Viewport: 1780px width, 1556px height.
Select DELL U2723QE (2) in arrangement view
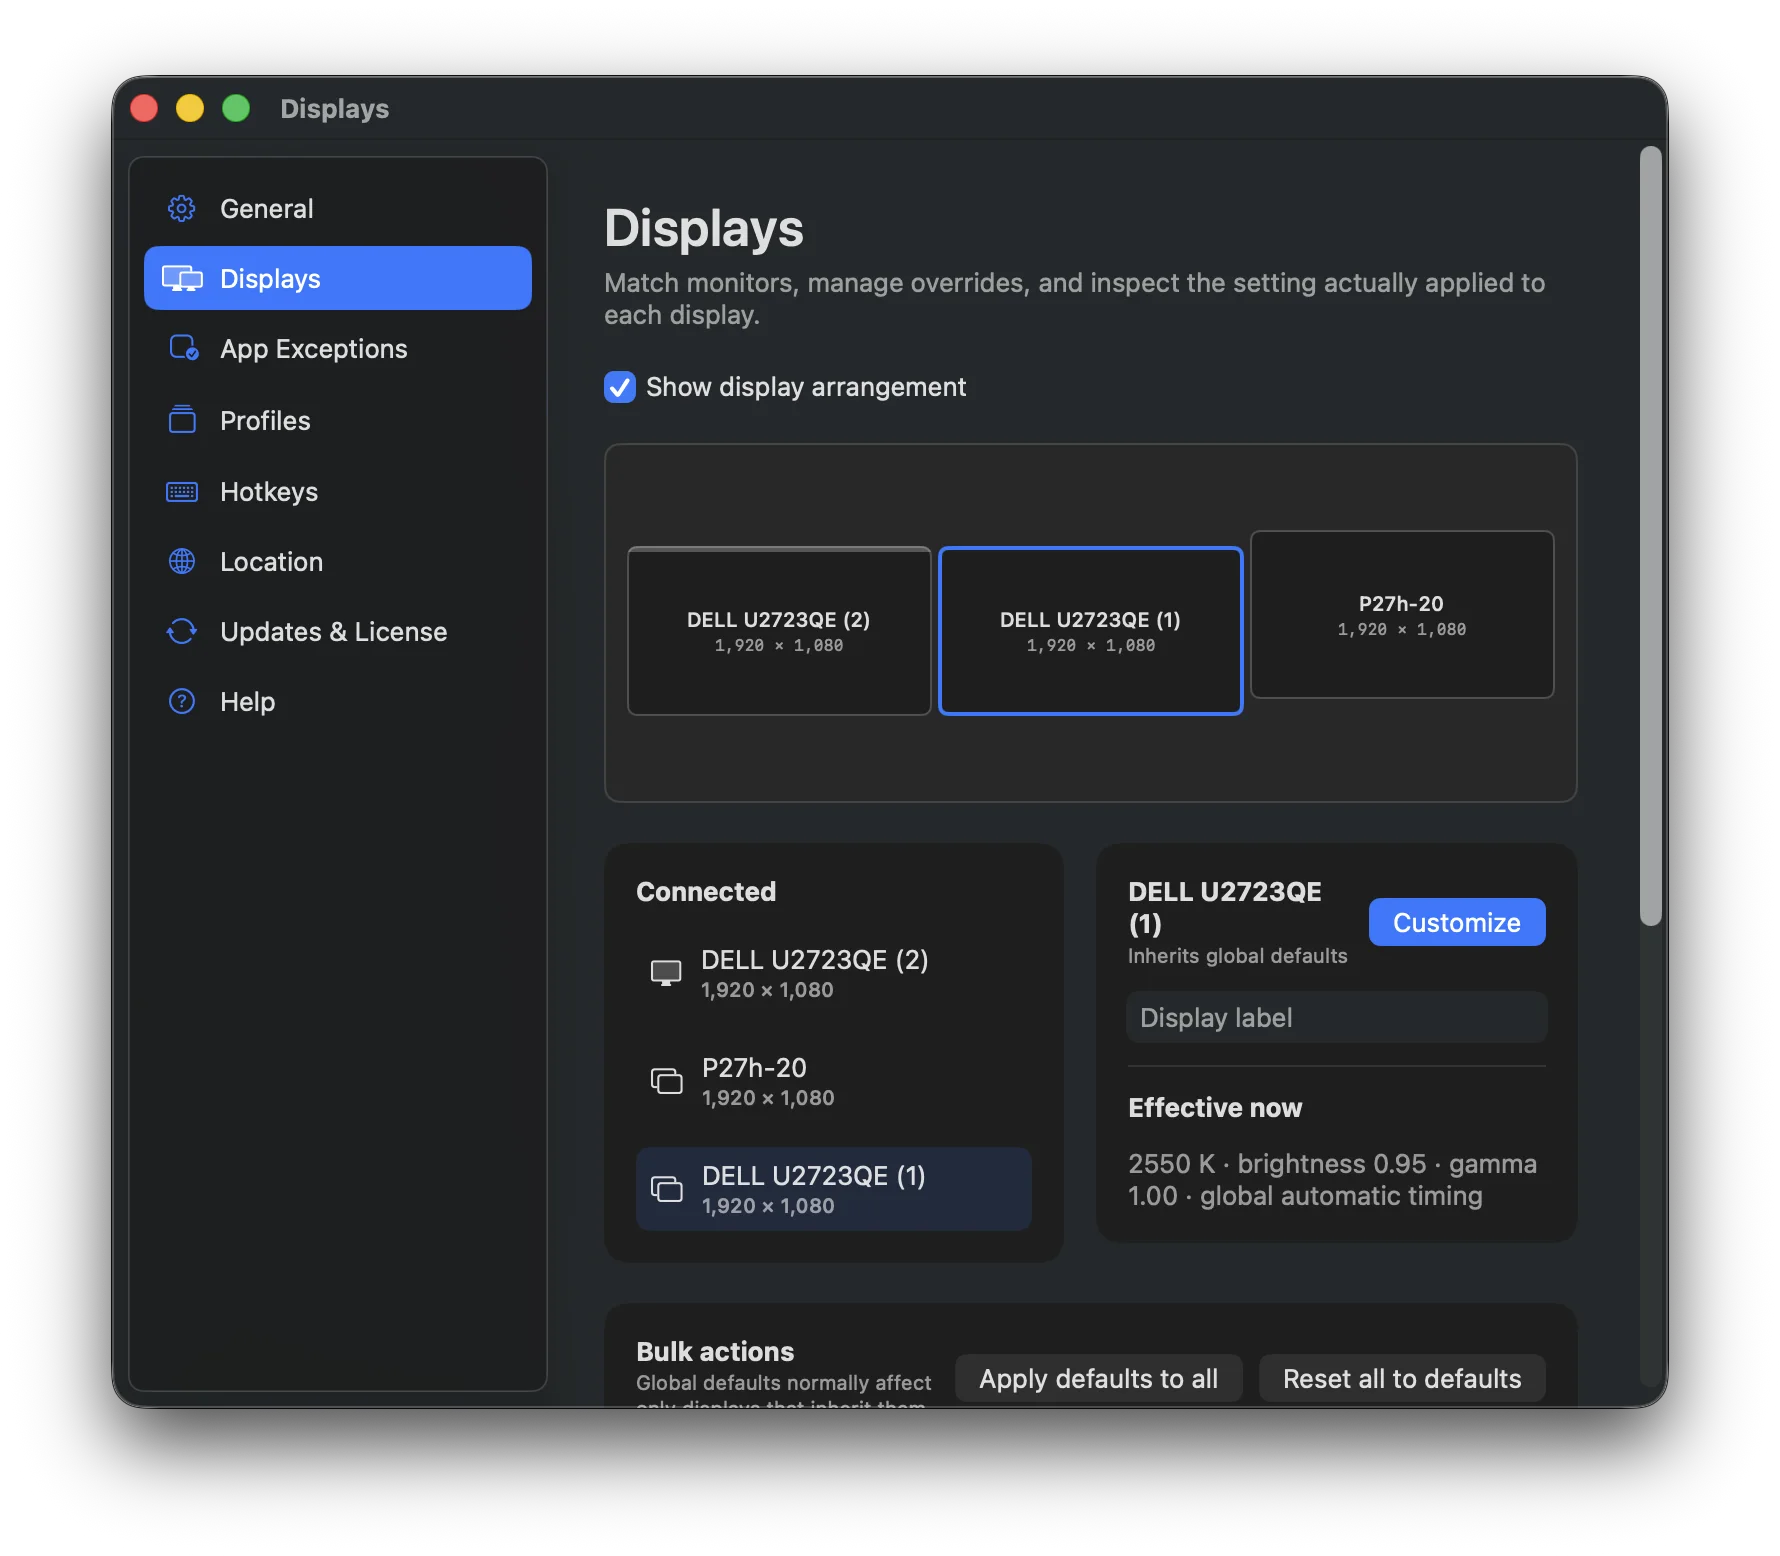point(779,631)
